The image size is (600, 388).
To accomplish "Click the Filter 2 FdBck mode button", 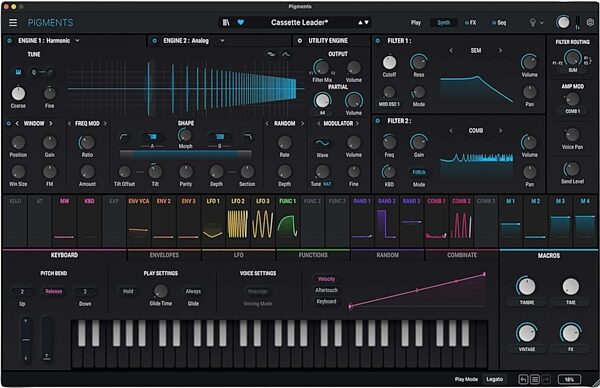I will coord(419,172).
